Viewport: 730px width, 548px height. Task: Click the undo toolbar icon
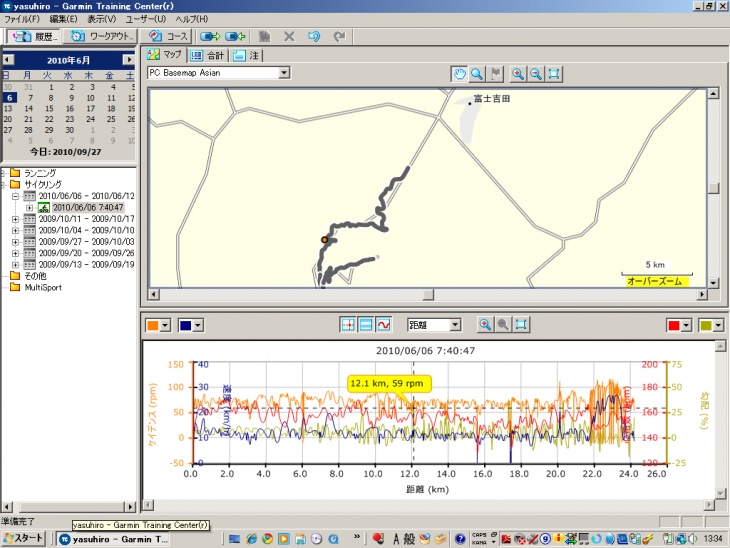314,36
